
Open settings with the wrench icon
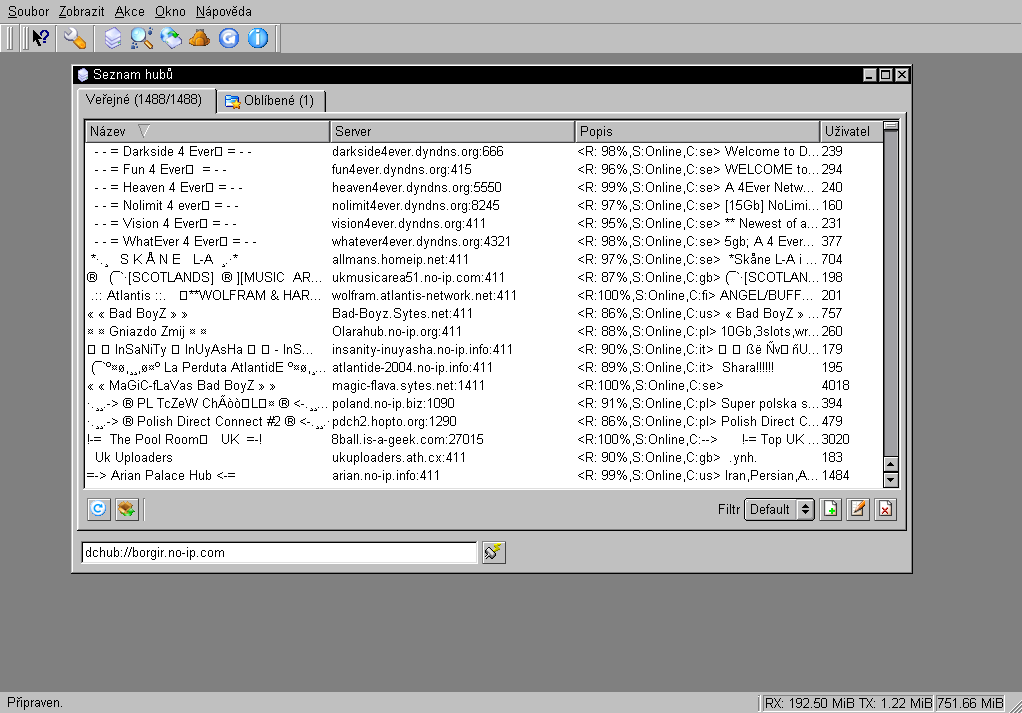pos(74,38)
